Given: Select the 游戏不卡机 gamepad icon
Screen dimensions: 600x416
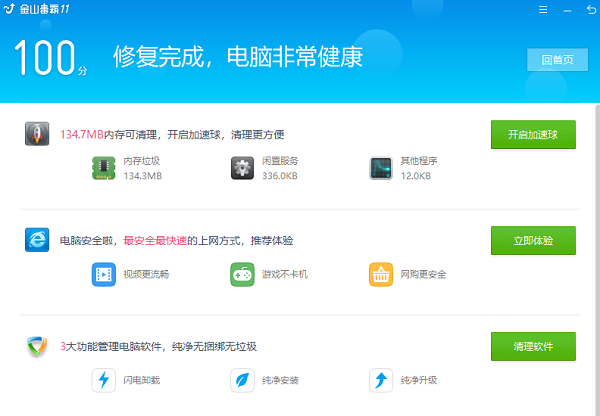Looking at the screenshot, I should (242, 274).
